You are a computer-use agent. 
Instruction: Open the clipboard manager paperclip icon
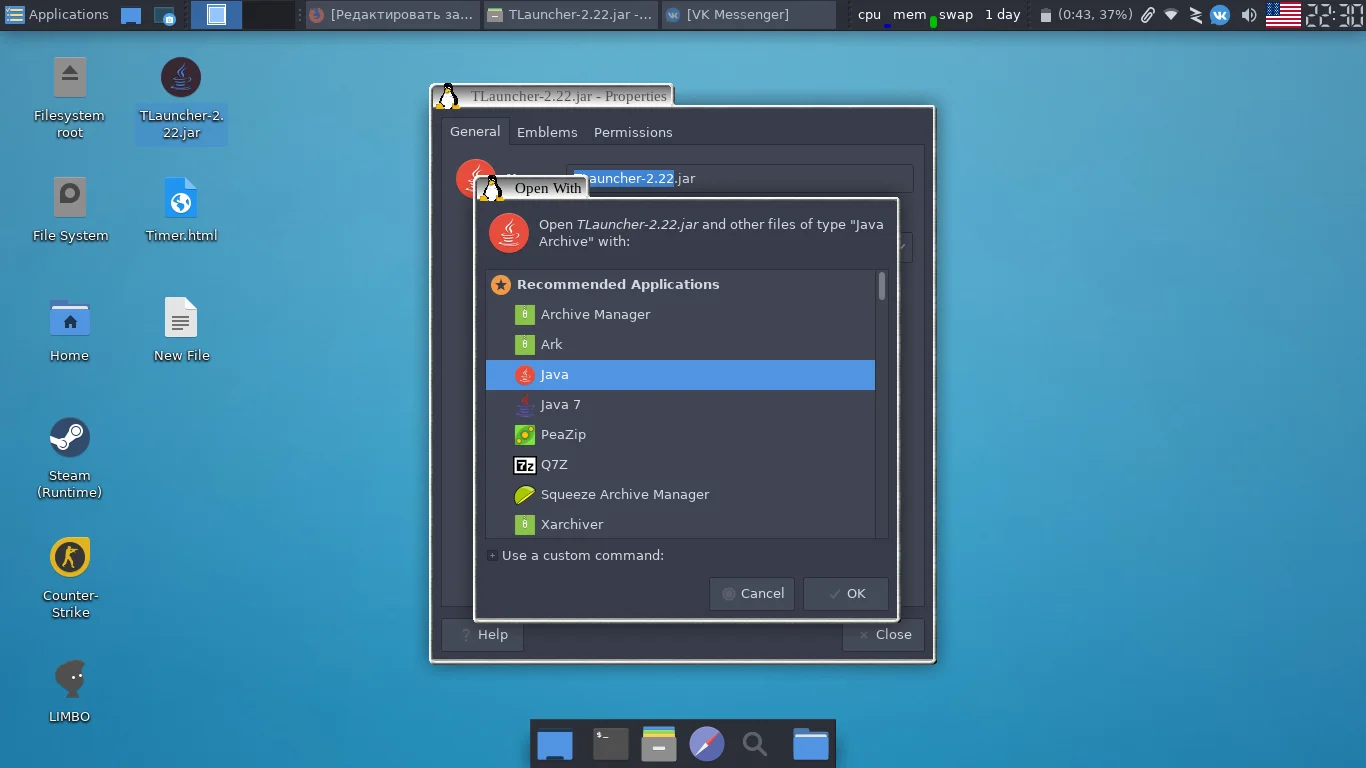point(1147,15)
